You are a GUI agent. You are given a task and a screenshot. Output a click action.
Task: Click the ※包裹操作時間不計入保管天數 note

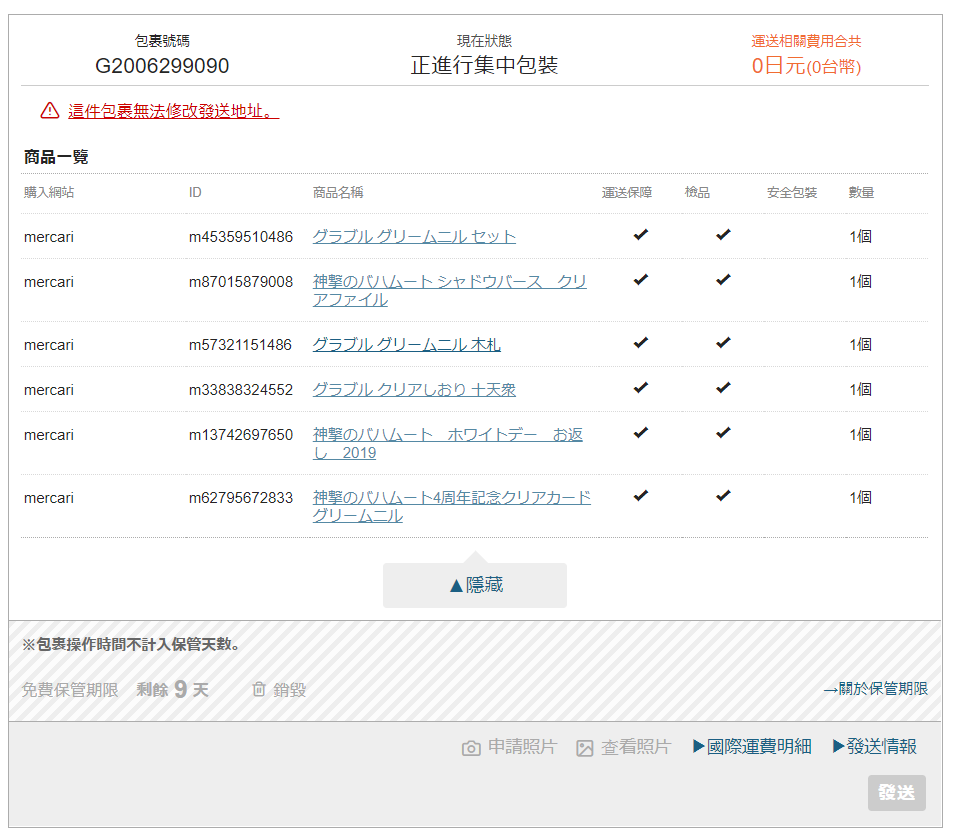click(x=132, y=644)
